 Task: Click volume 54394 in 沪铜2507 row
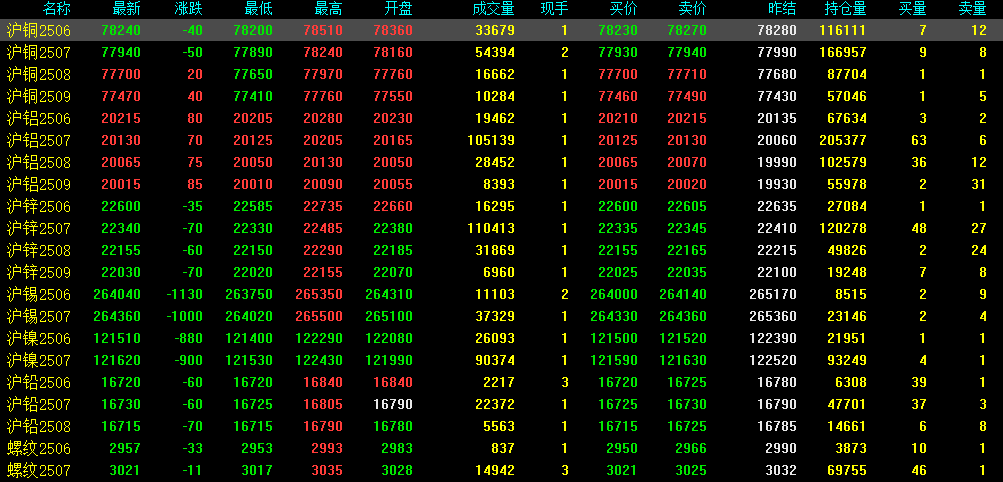(495, 52)
